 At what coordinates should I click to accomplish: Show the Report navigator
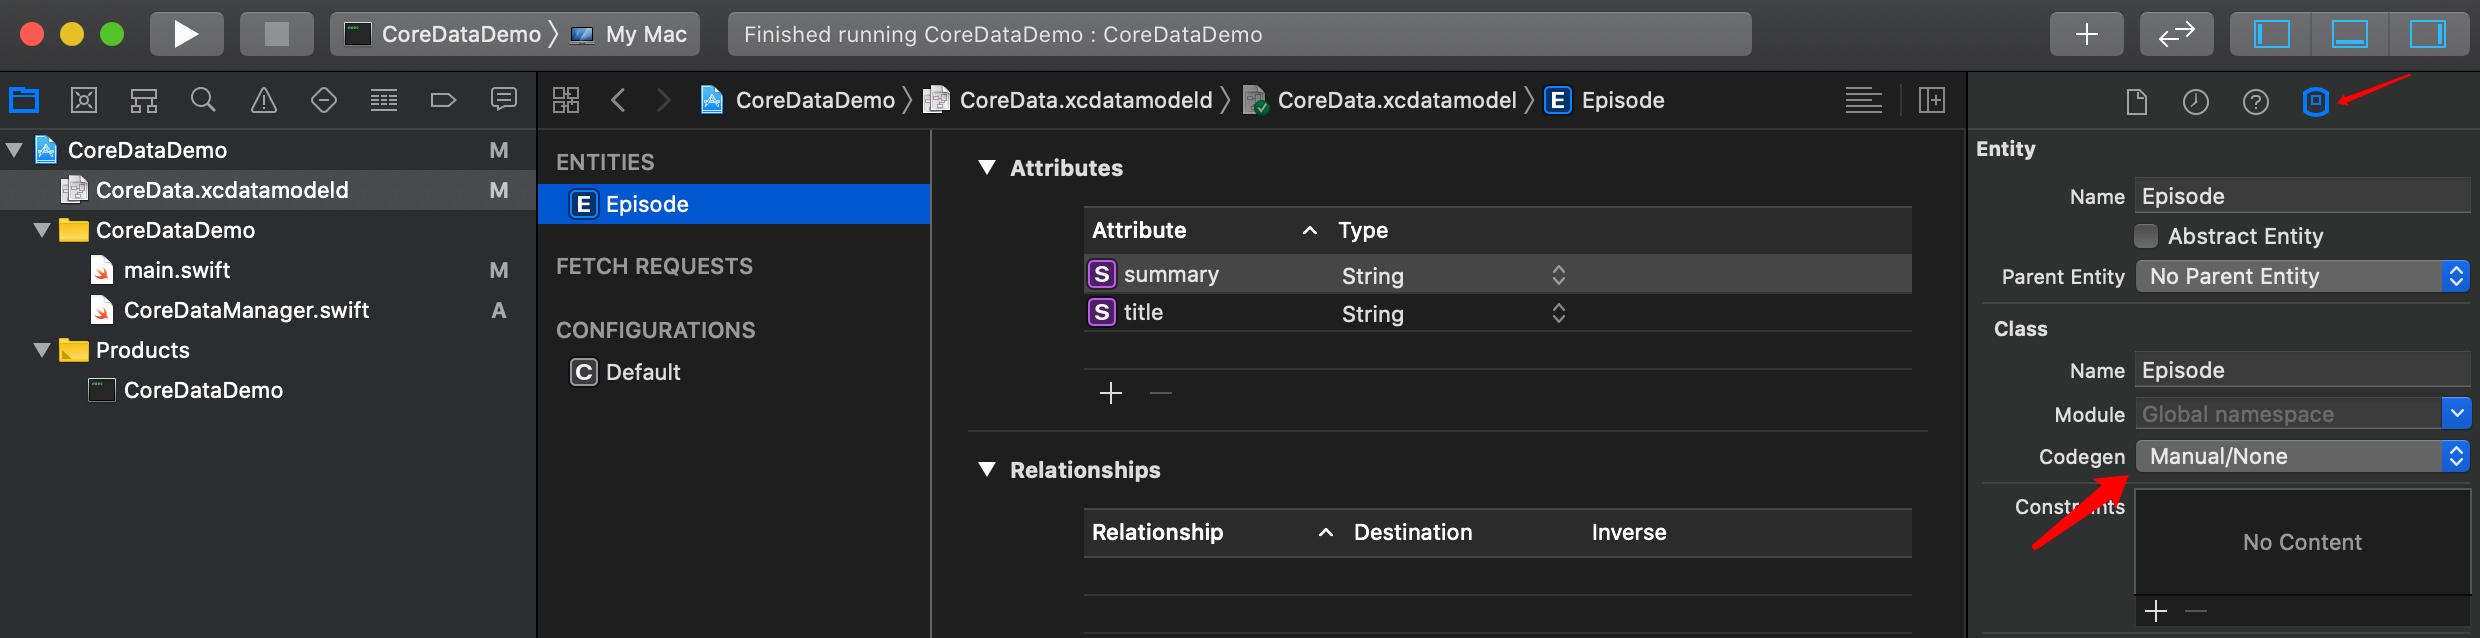pos(504,99)
